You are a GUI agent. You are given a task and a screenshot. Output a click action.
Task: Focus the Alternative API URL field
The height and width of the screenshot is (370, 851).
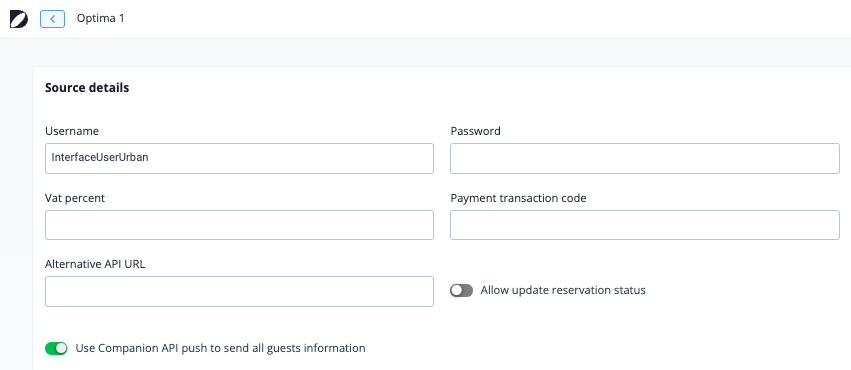(x=239, y=291)
